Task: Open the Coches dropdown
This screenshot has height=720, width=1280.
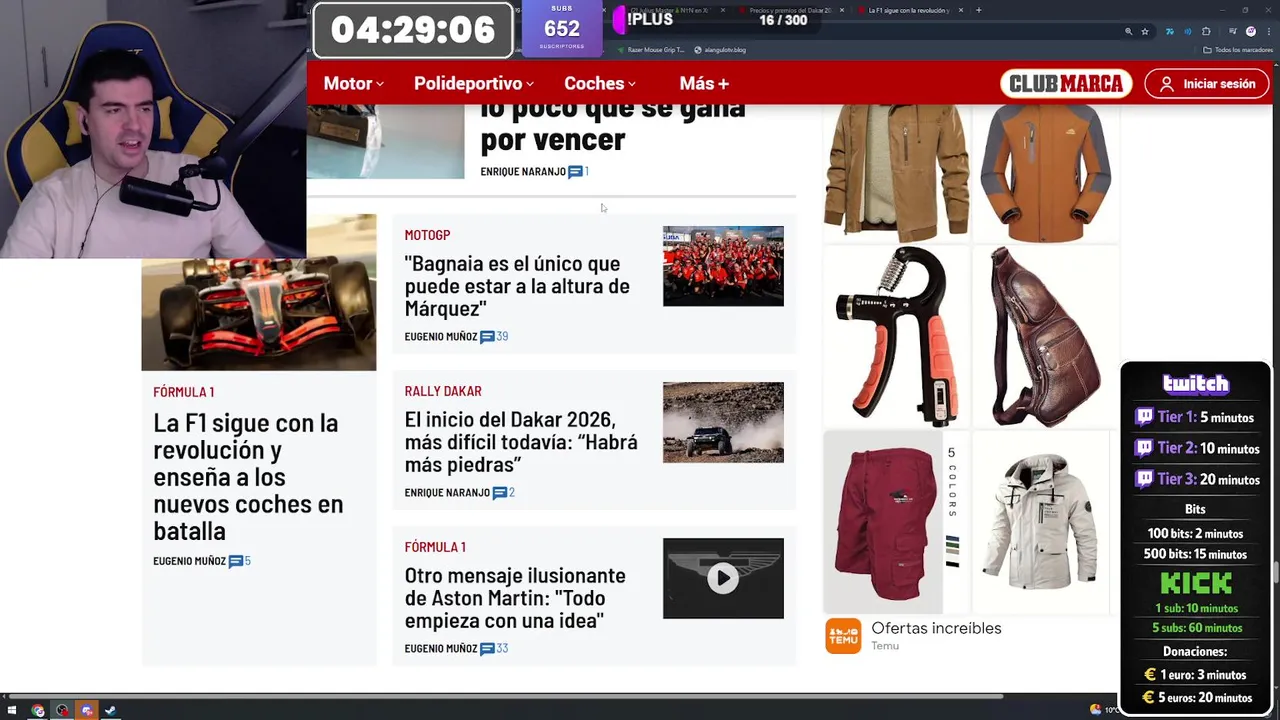Action: pyautogui.click(x=600, y=84)
